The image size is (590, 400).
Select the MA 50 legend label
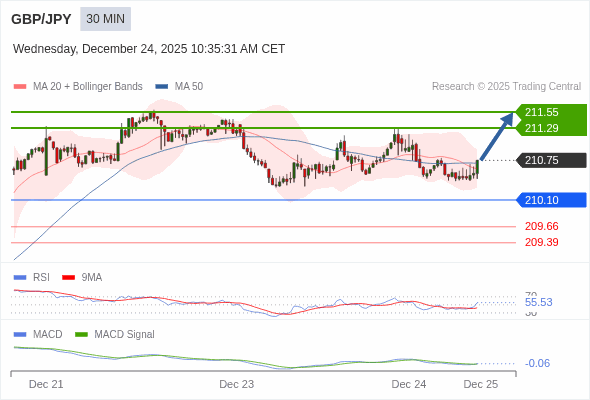point(189,87)
